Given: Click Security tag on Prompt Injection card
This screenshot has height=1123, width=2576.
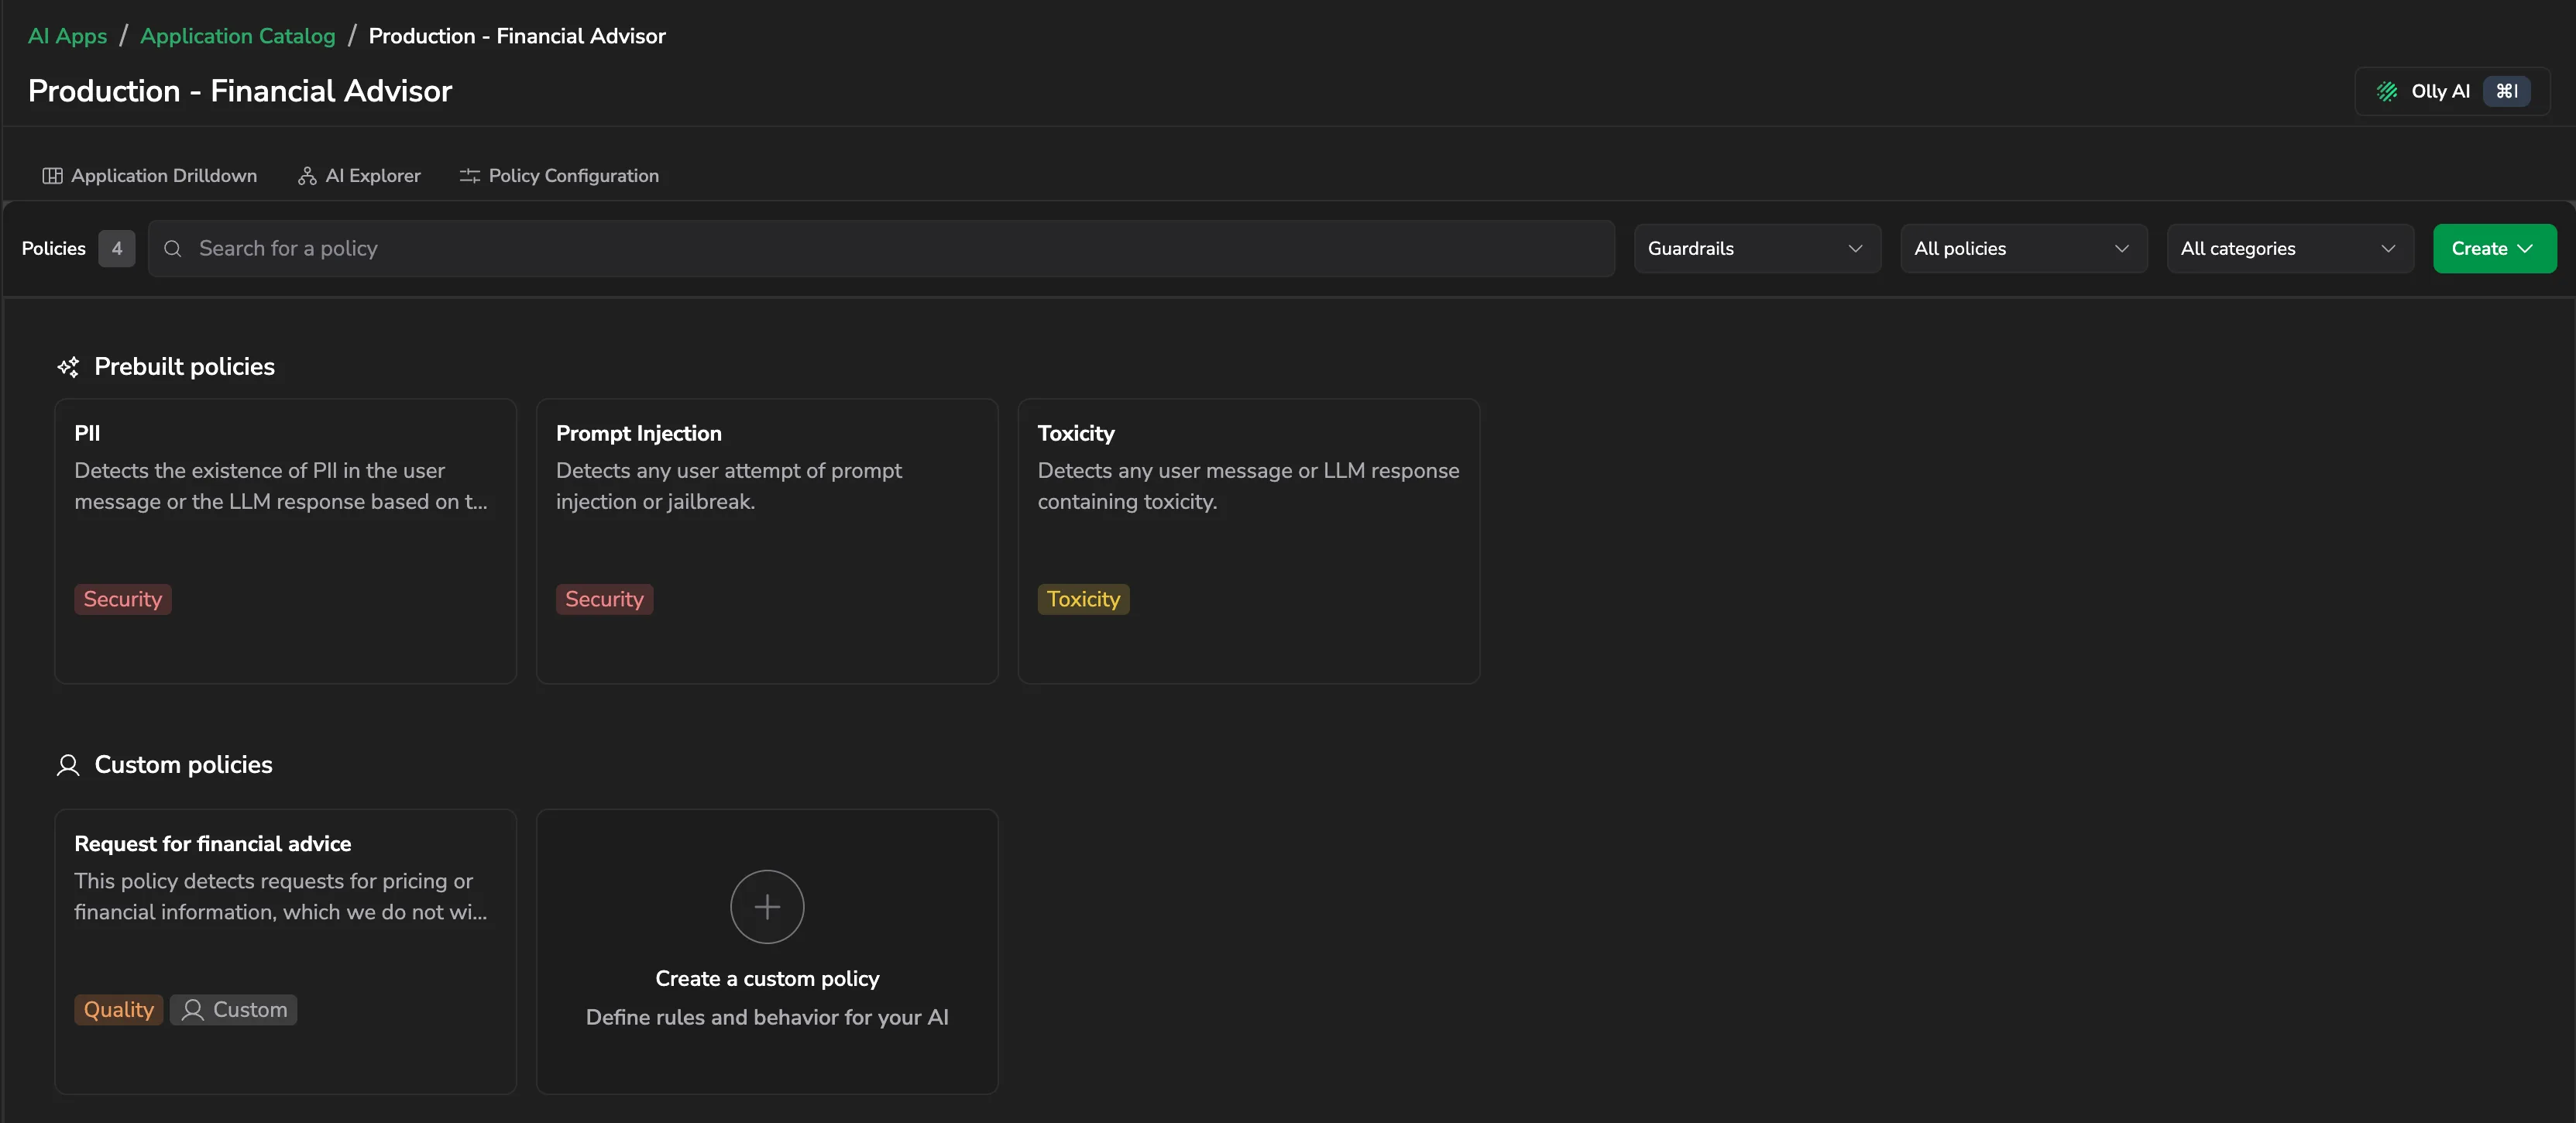Looking at the screenshot, I should (604, 599).
